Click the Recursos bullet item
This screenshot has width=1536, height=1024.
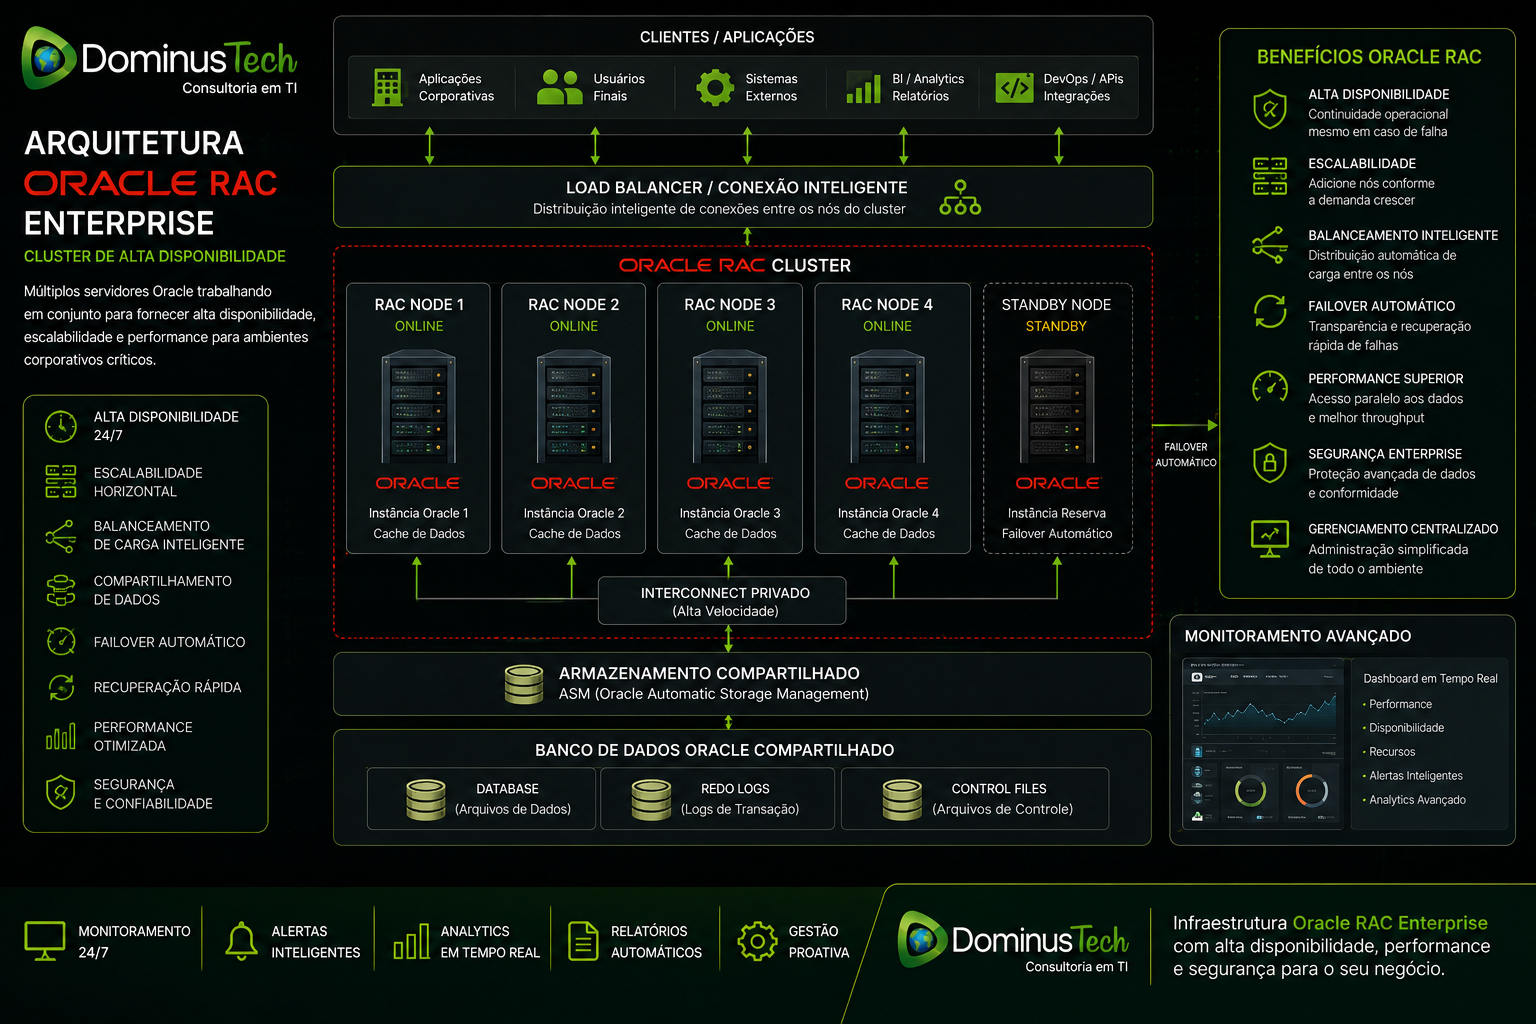[x=1391, y=752]
